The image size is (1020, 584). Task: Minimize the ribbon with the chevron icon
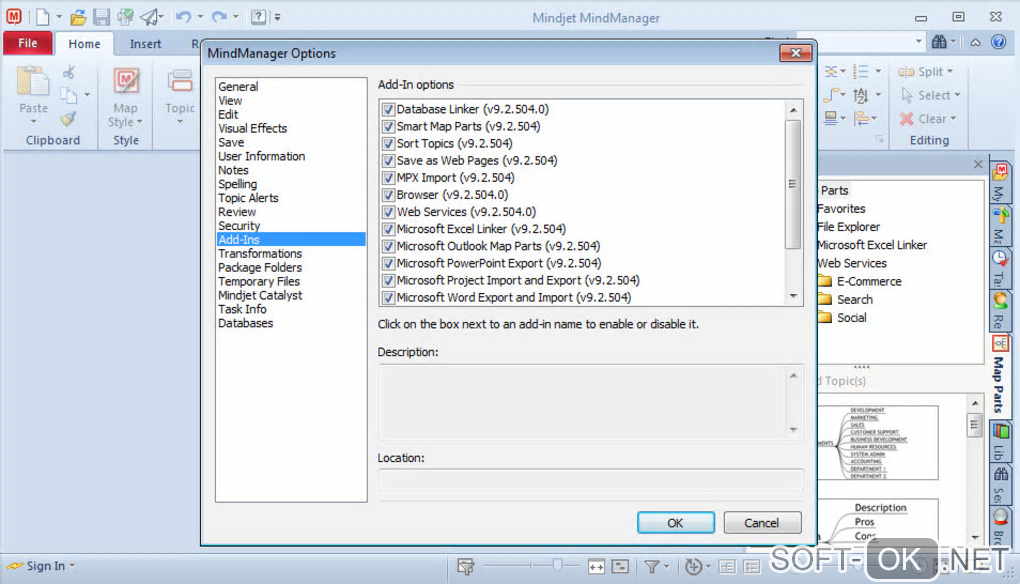[x=975, y=43]
